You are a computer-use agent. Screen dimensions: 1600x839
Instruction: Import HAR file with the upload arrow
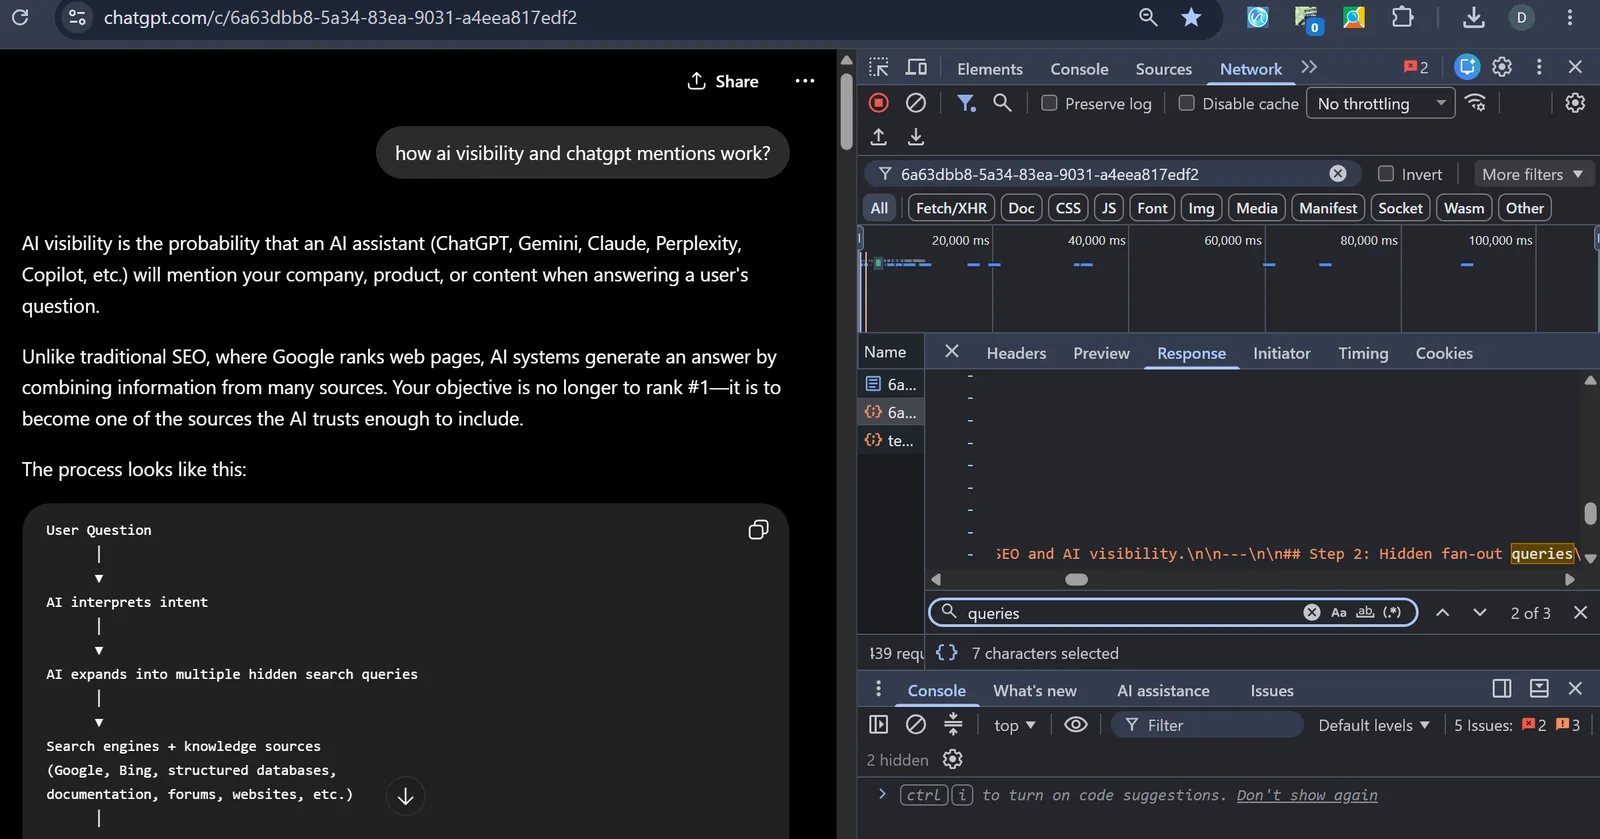pyautogui.click(x=878, y=137)
